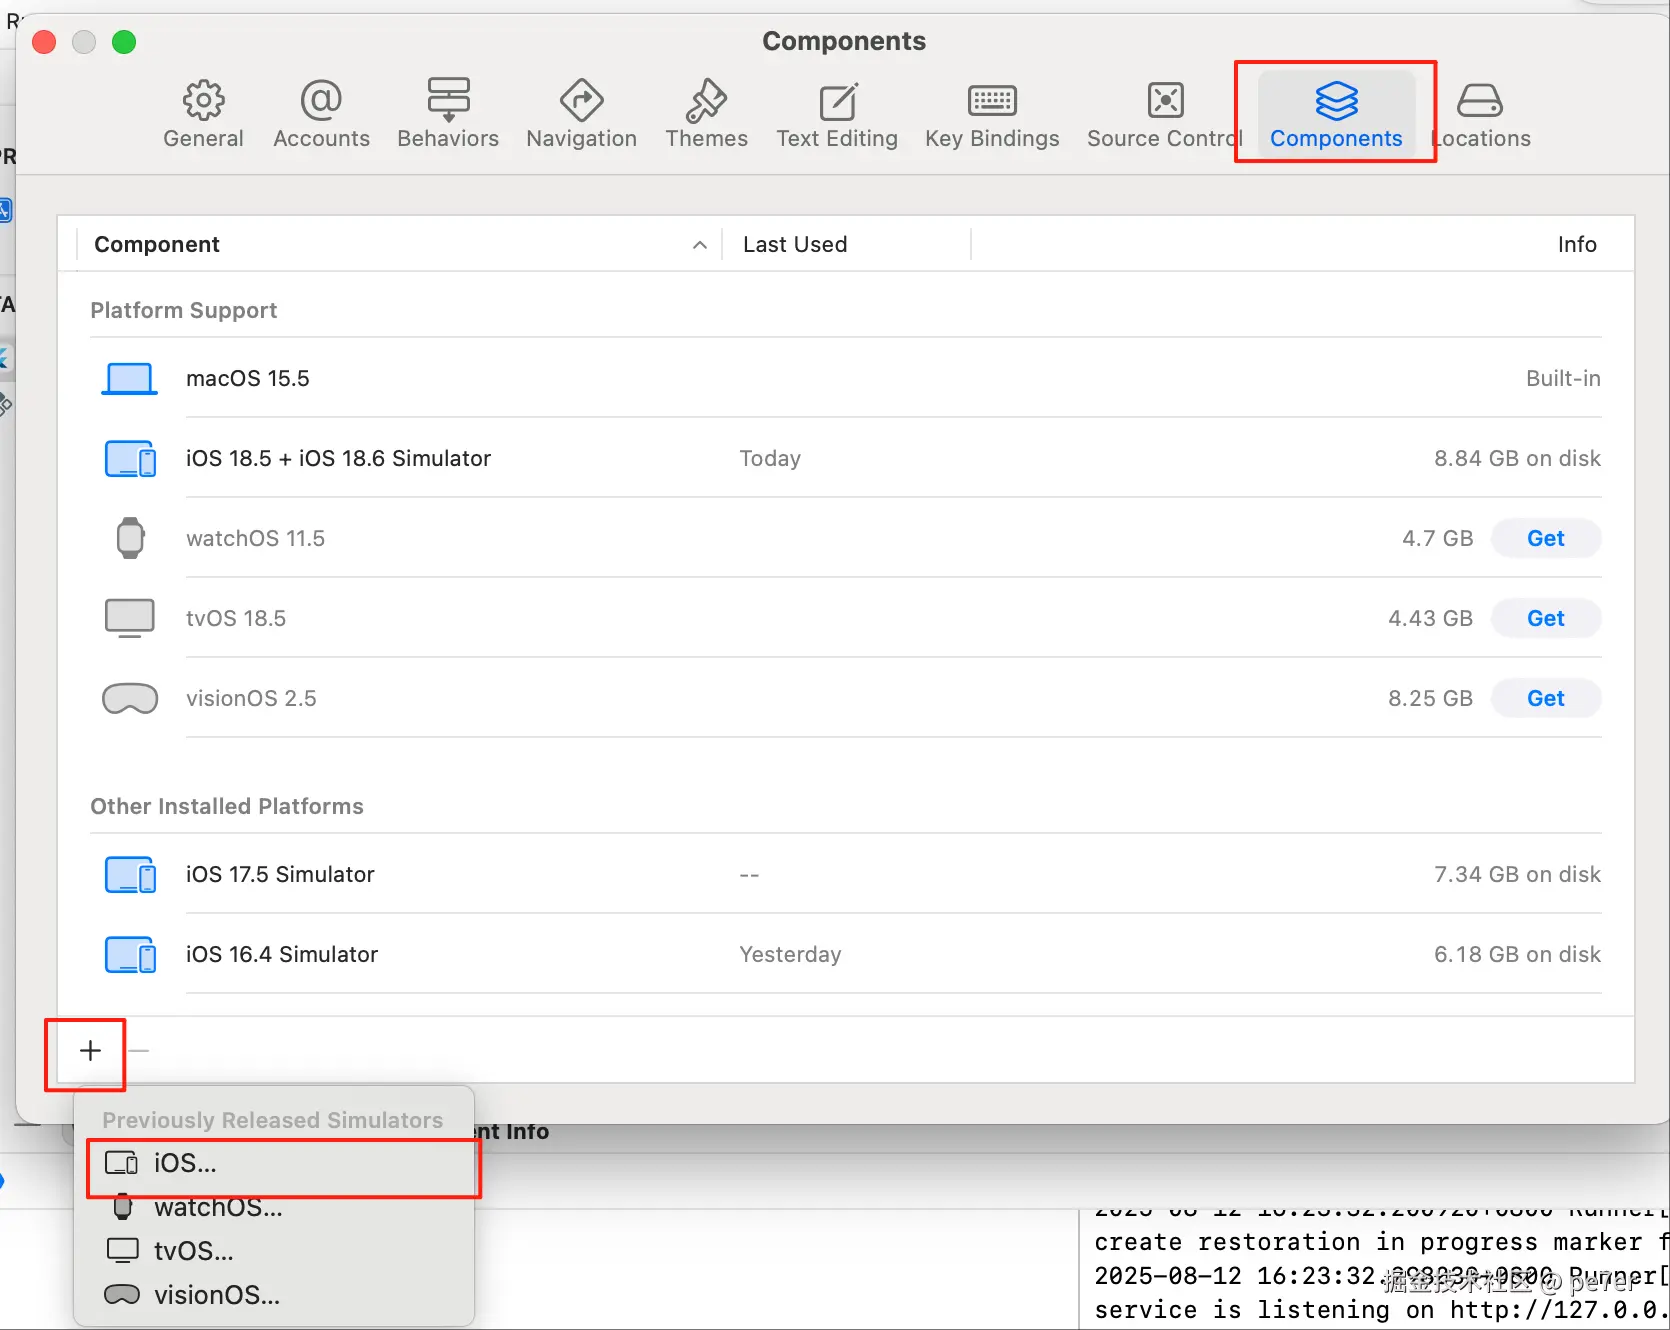
Task: Click the 8.84 GB on disk value
Action: point(1517,458)
